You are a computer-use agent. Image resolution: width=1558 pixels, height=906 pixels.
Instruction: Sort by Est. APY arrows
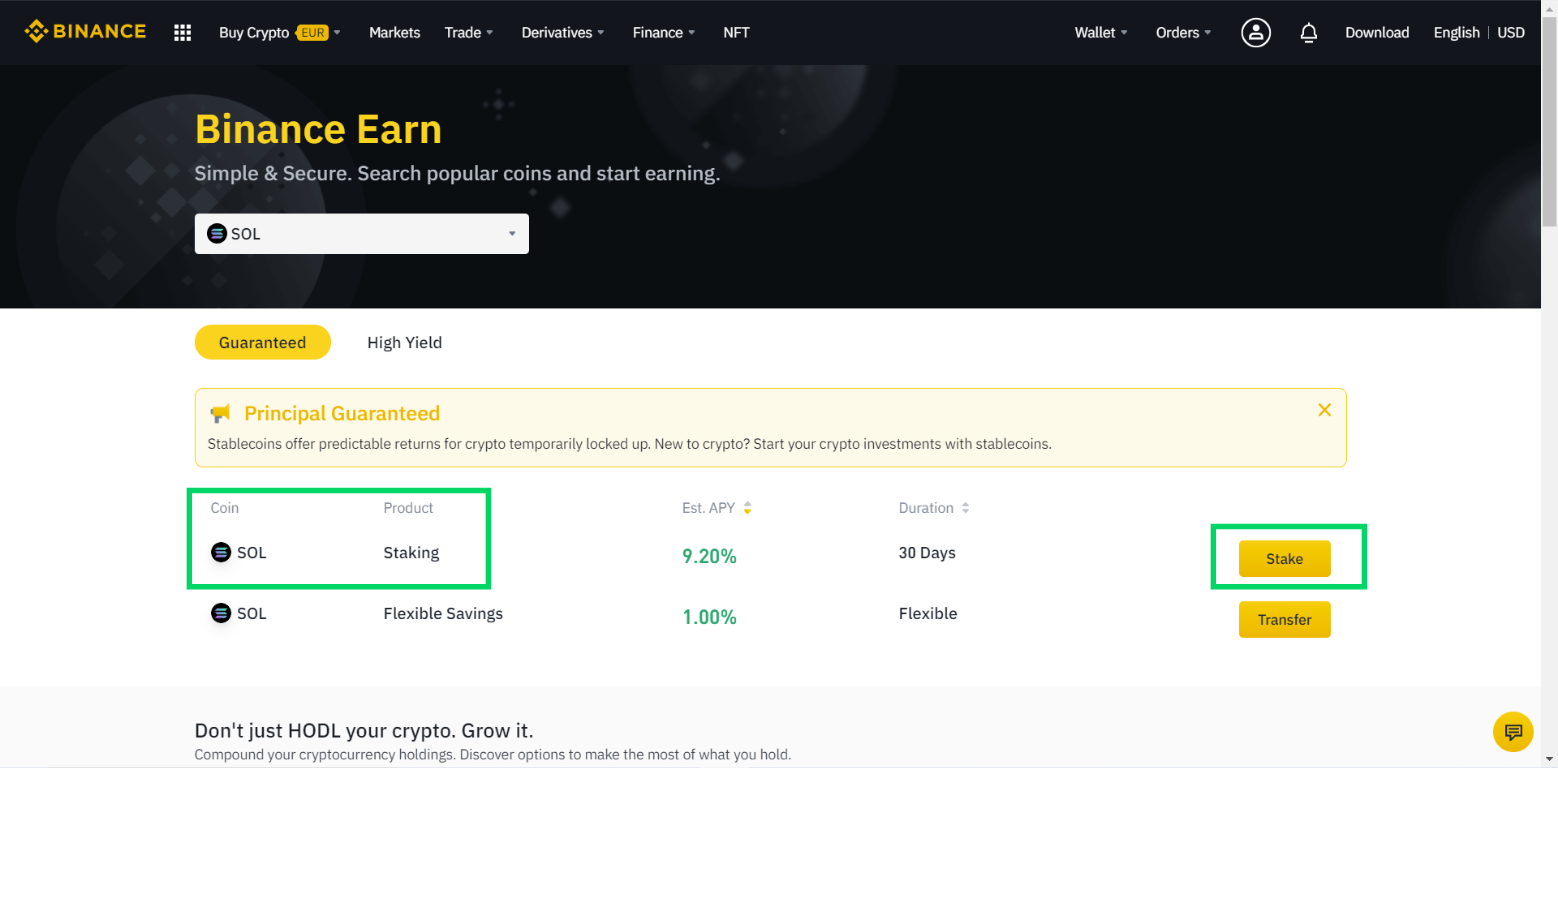pos(747,508)
